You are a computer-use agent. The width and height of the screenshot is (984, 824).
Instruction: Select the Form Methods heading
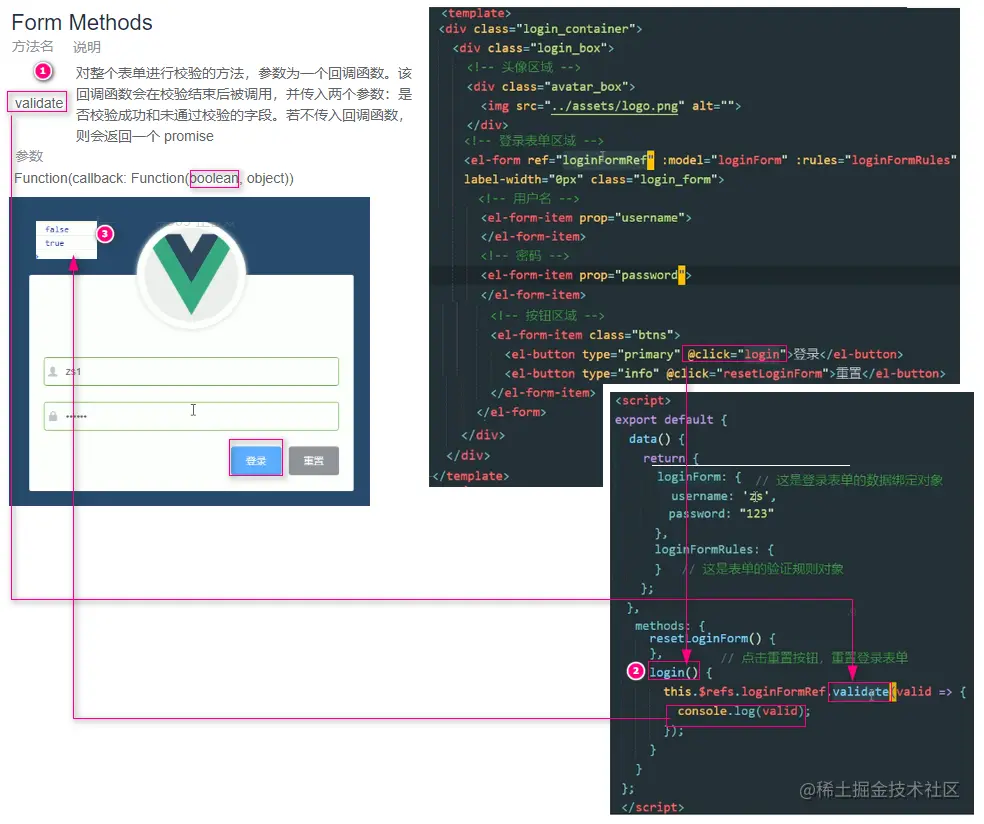tap(82, 23)
